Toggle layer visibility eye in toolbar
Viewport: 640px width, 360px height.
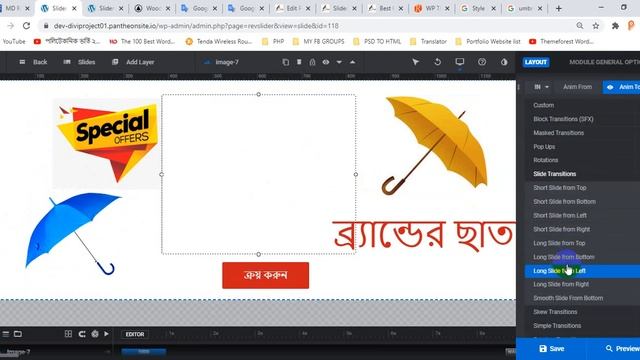[326, 62]
